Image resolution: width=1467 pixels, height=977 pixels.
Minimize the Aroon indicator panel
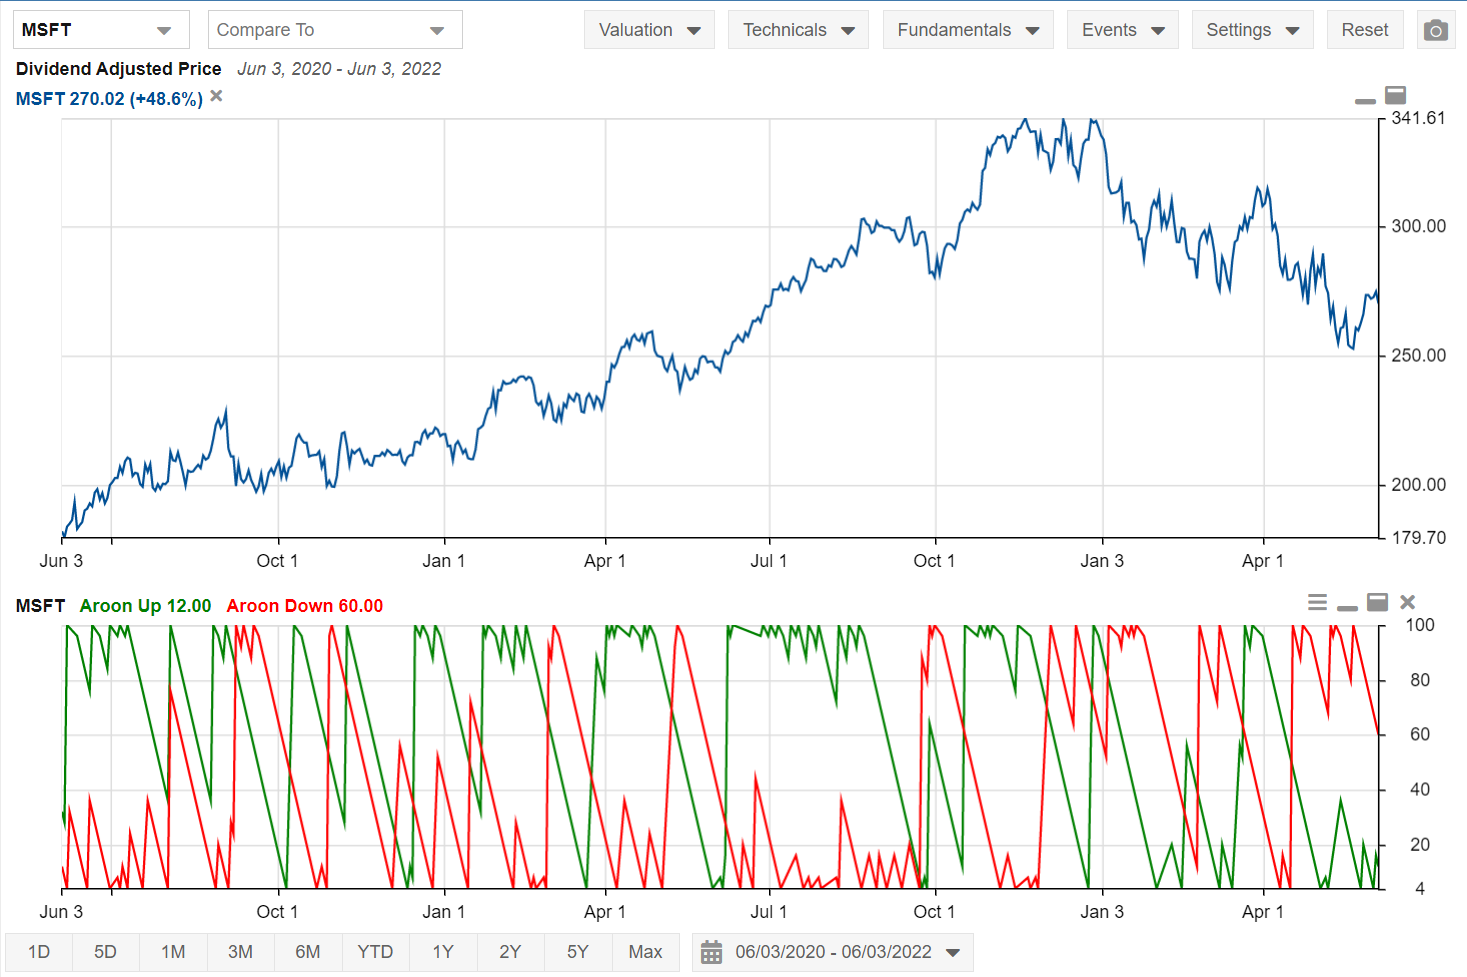(1347, 608)
